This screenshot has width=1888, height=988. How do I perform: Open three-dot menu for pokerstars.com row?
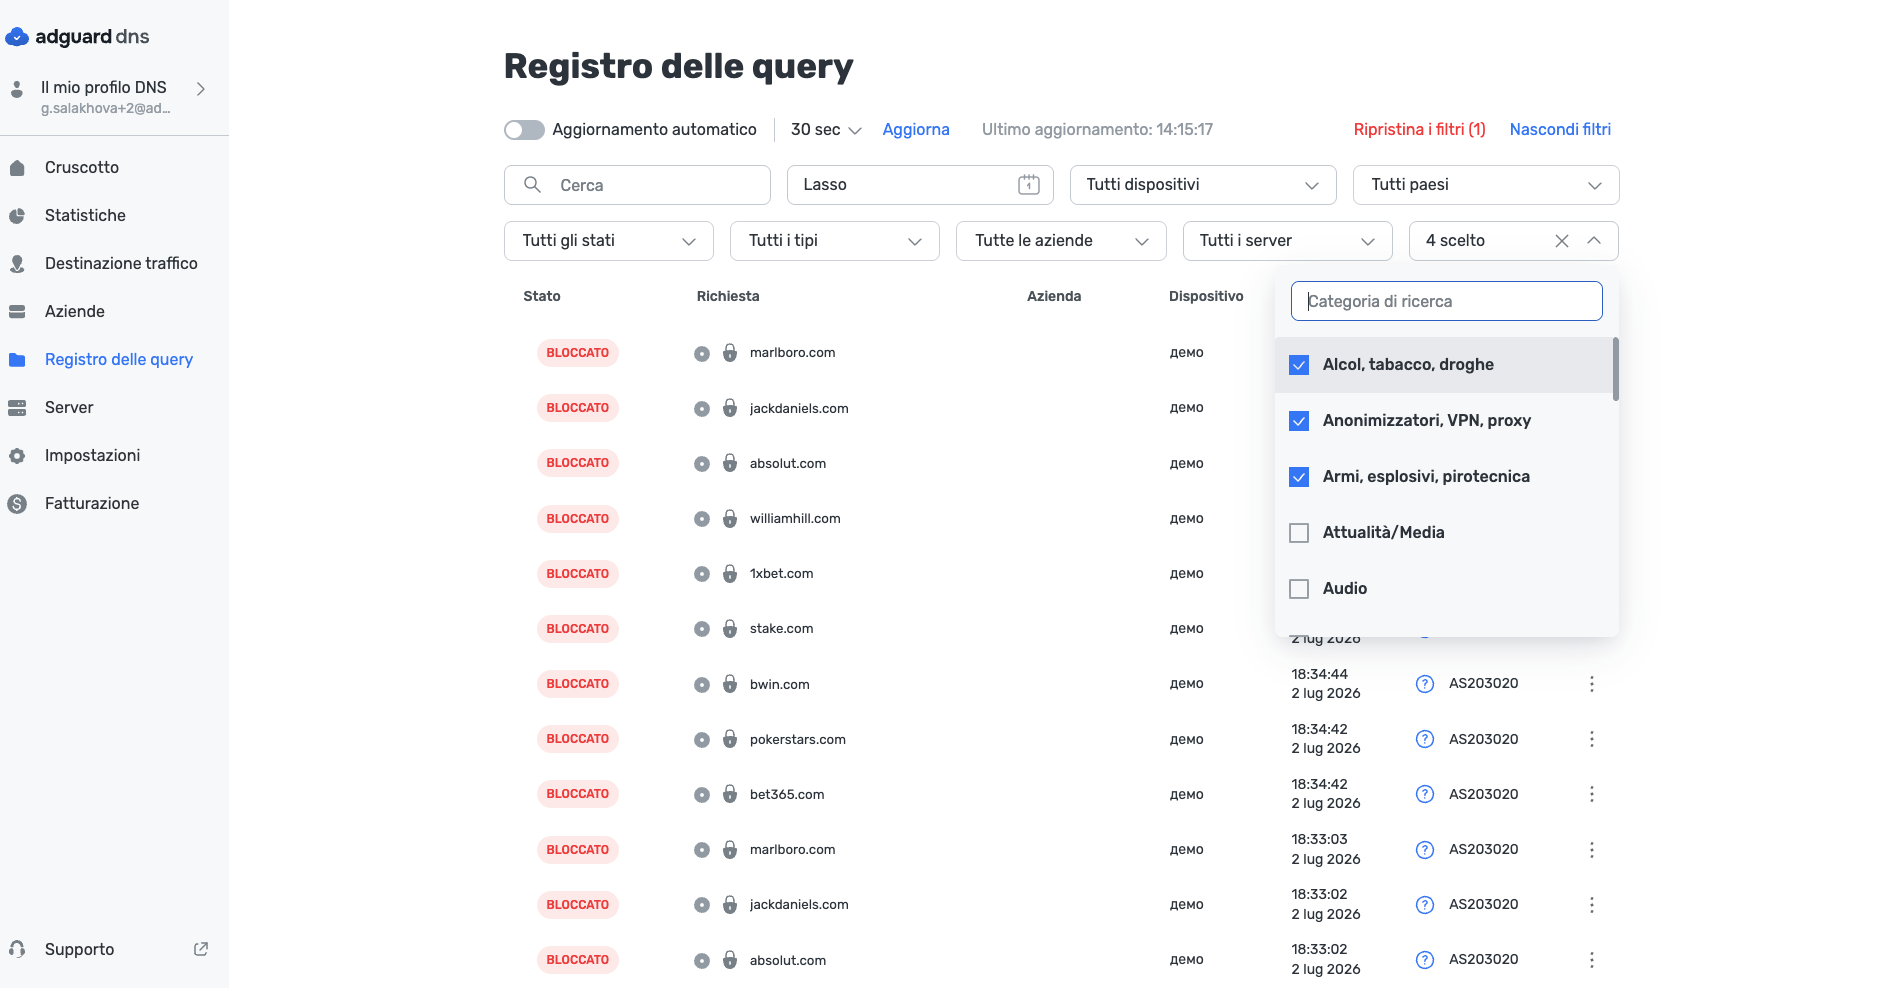pos(1592,739)
